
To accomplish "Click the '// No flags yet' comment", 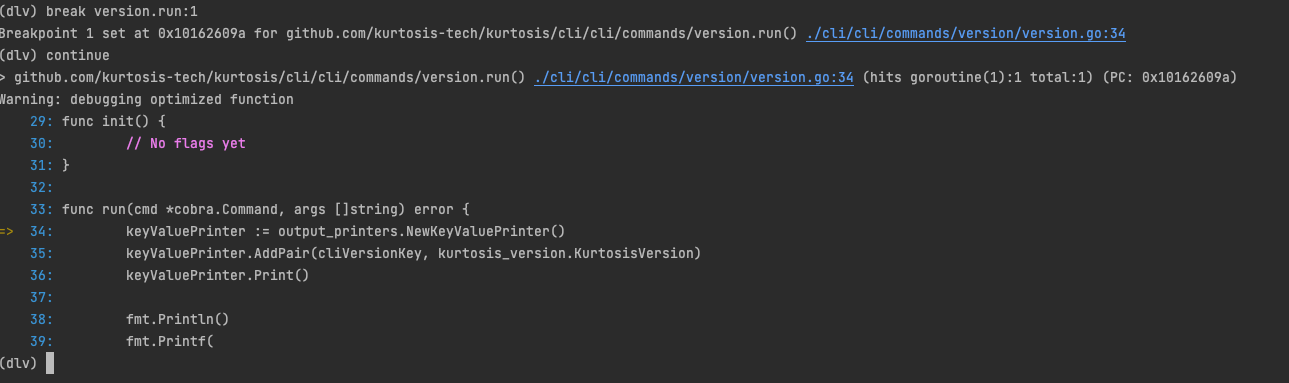I will tap(185, 143).
